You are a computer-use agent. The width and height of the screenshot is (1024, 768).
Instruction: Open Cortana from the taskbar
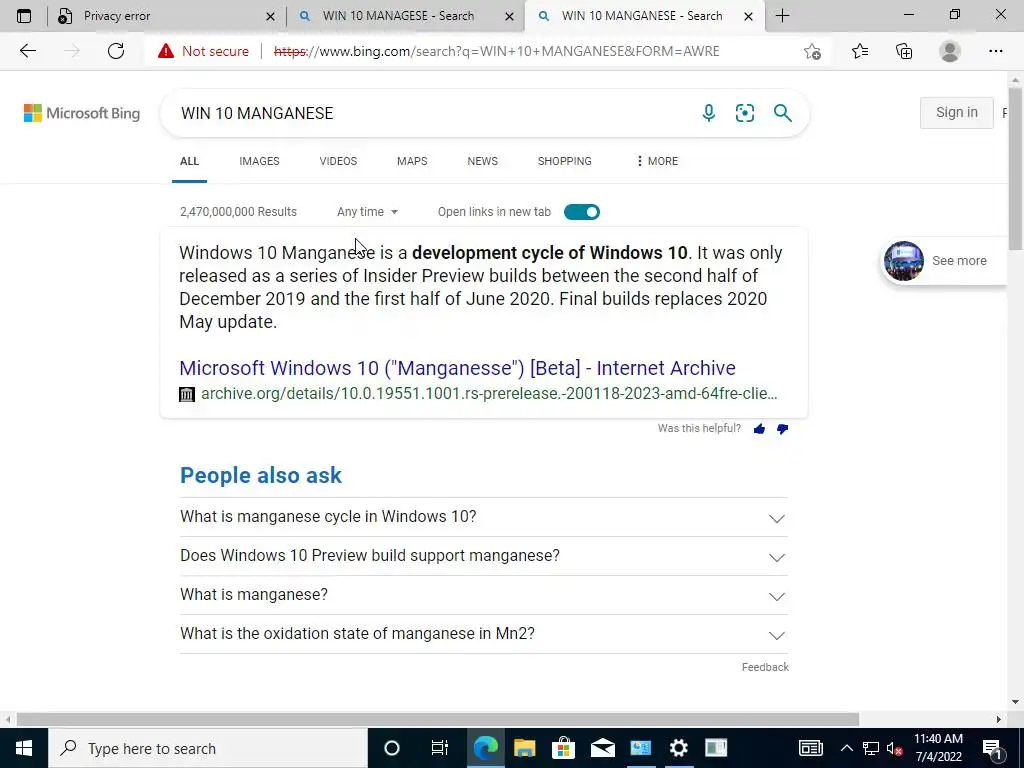(x=391, y=748)
